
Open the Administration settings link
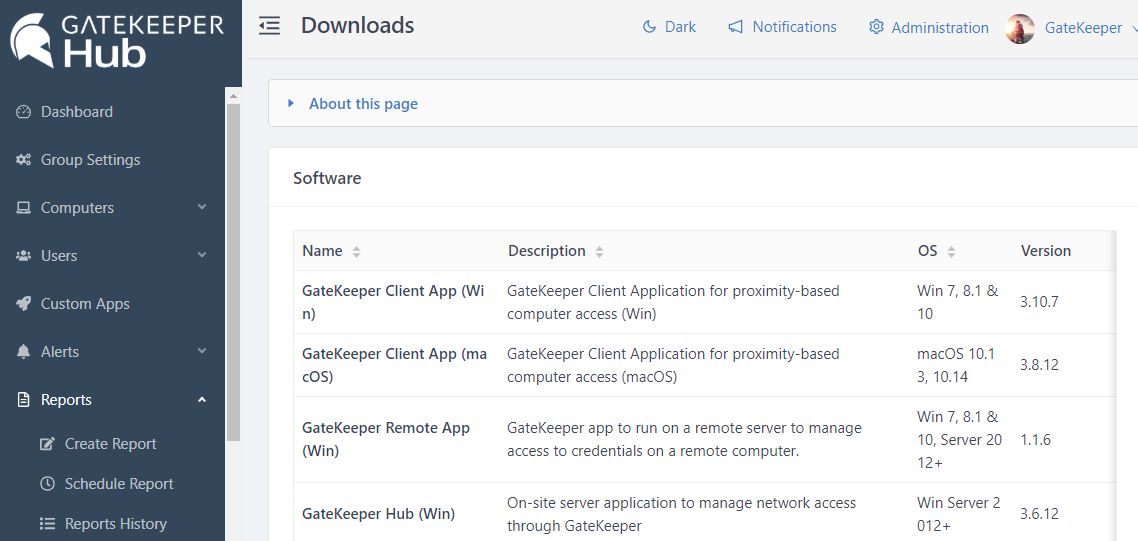tap(928, 28)
